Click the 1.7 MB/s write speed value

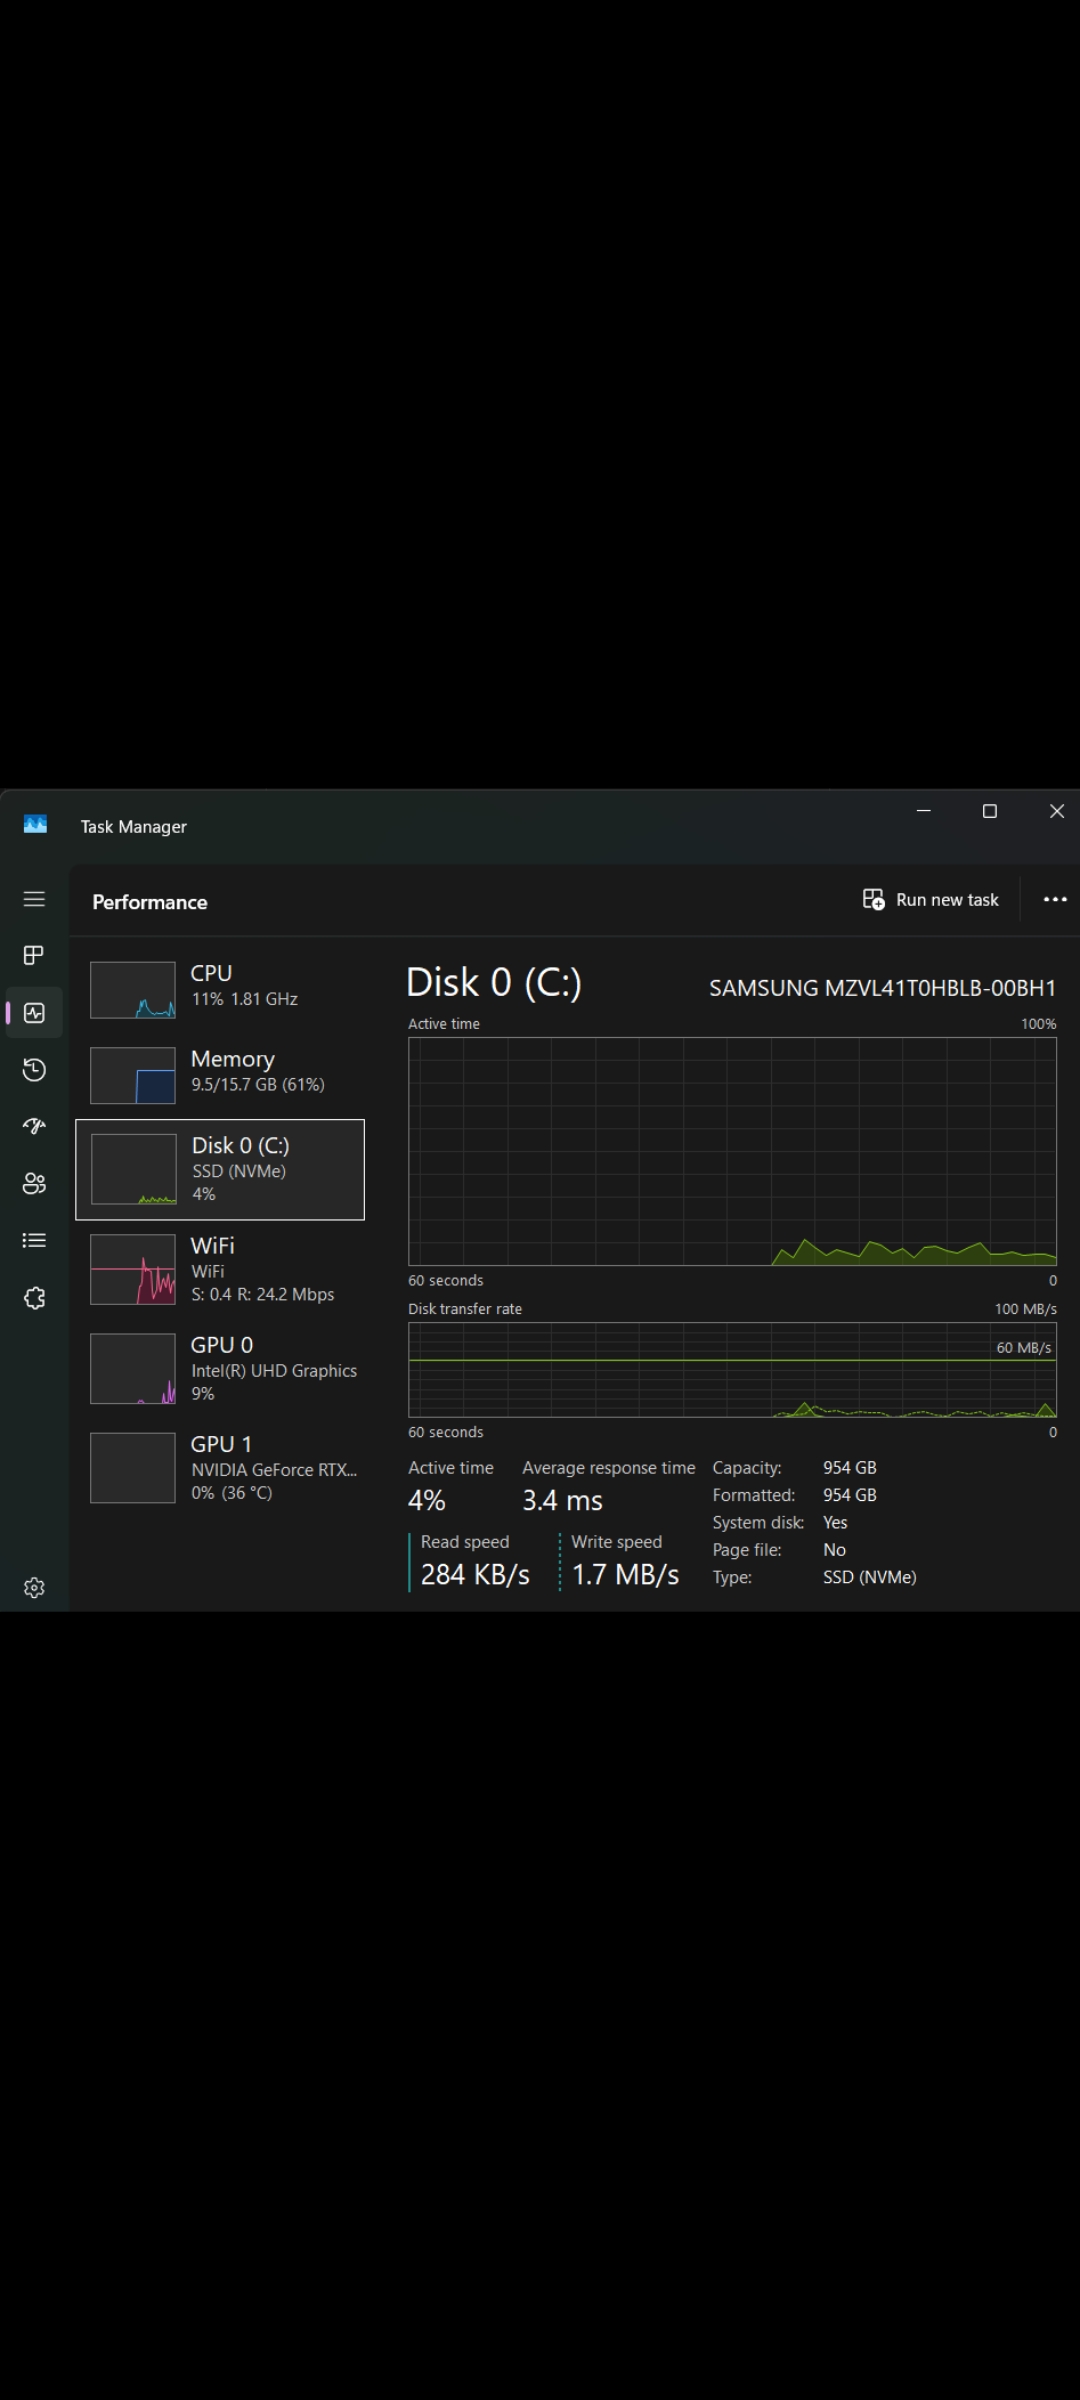625,1575
